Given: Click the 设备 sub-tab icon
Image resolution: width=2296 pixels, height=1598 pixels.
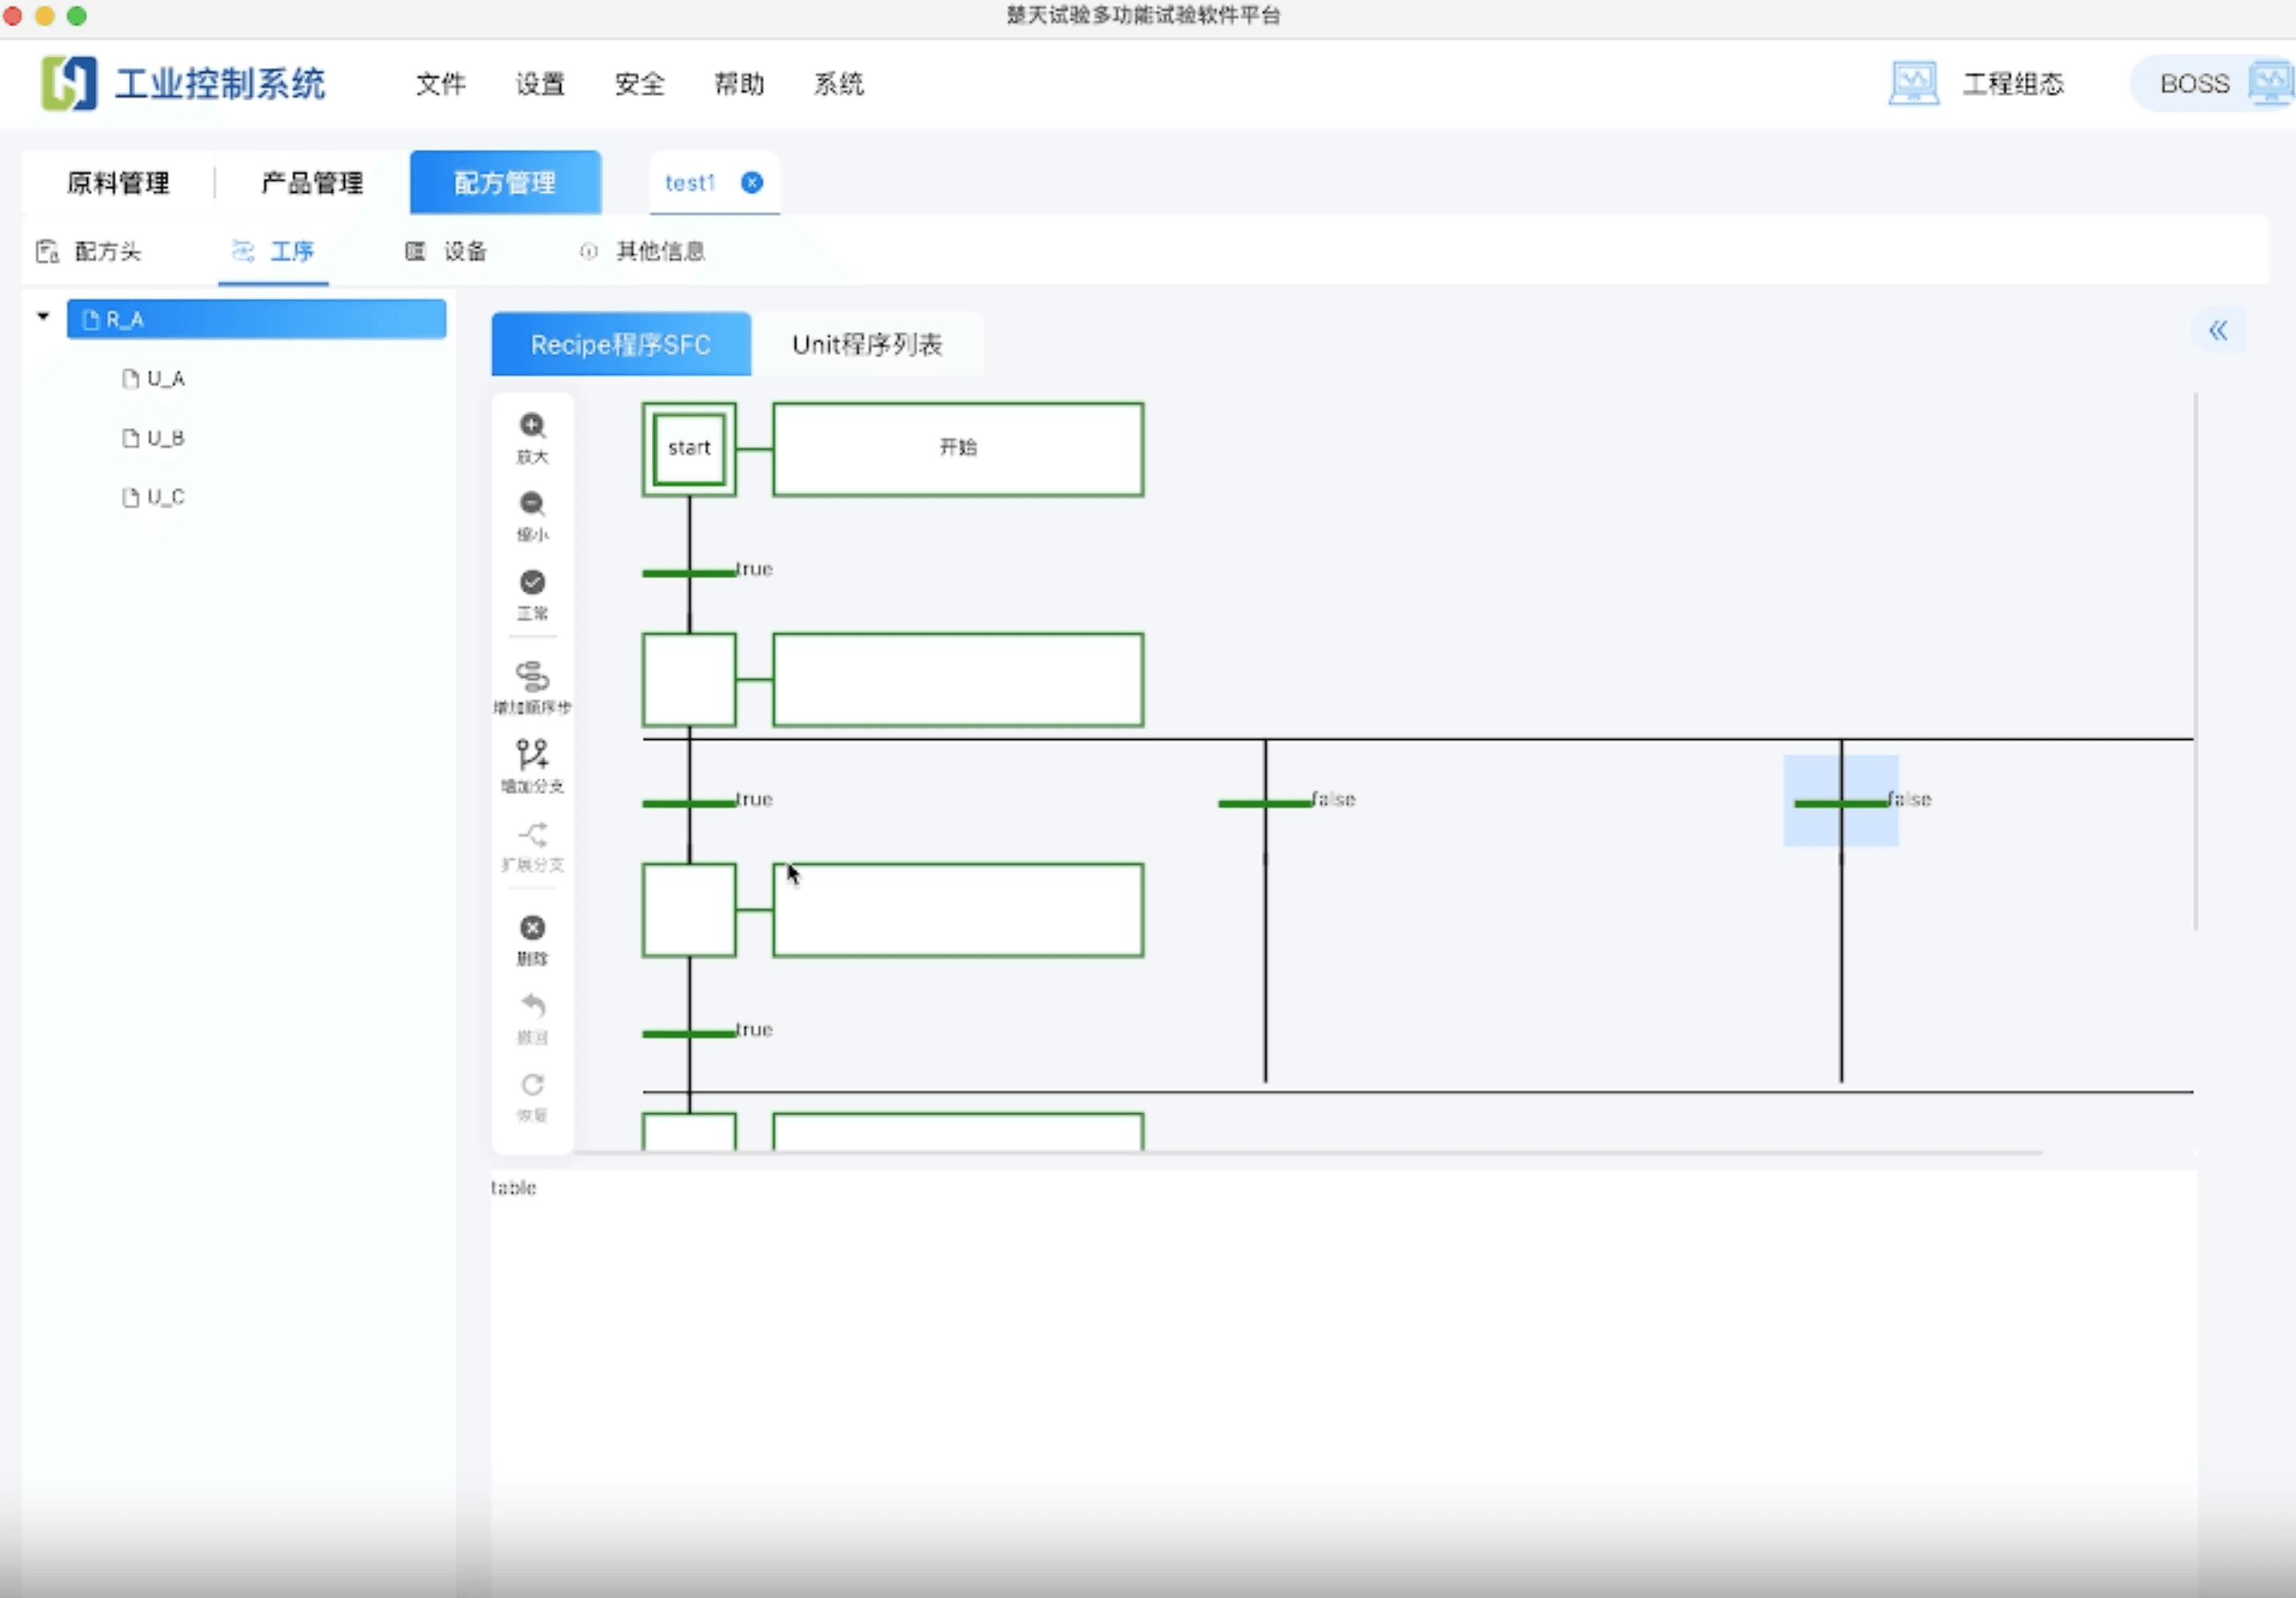Looking at the screenshot, I should pos(415,251).
